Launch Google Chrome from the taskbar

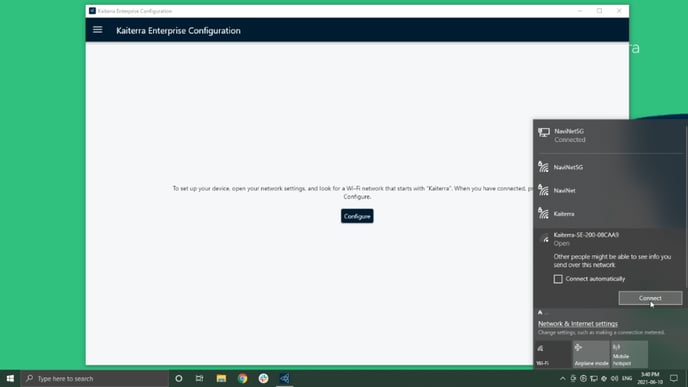pos(242,378)
